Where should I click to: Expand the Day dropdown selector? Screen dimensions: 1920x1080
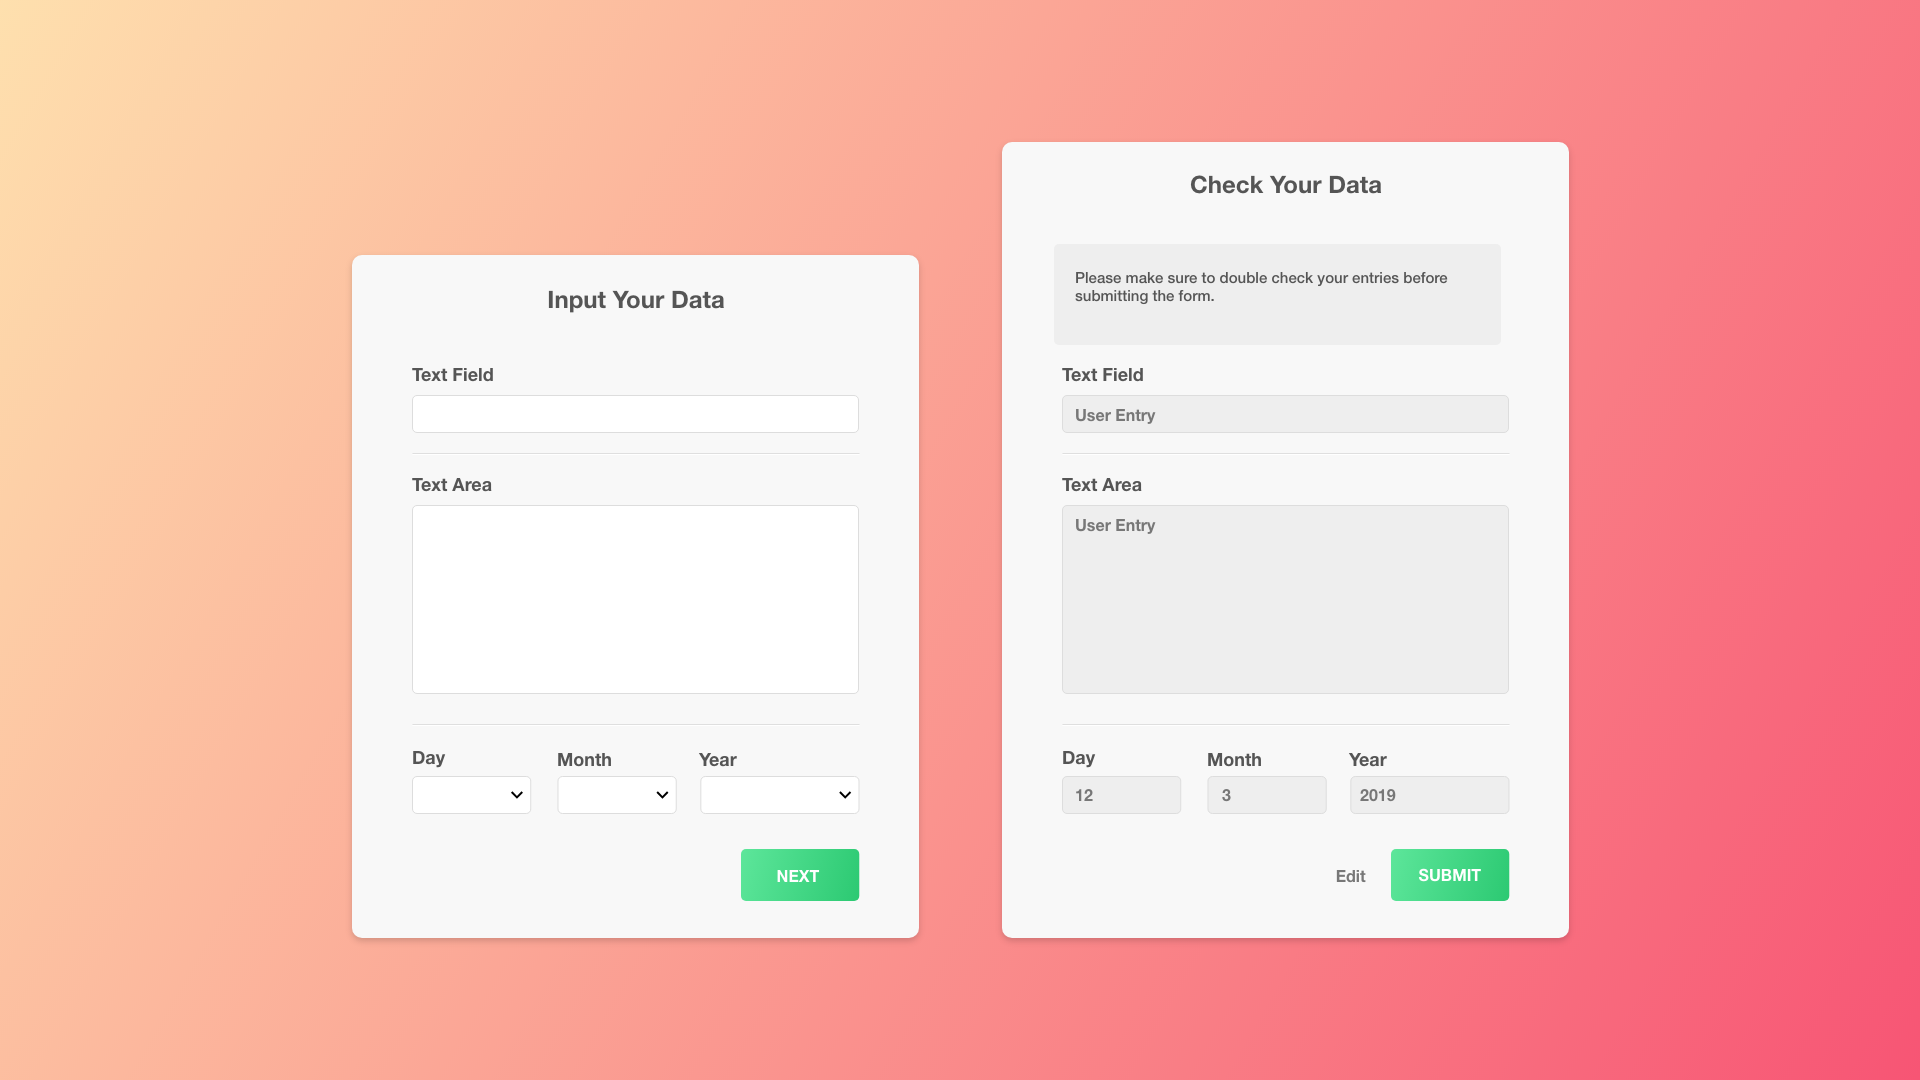tap(471, 794)
